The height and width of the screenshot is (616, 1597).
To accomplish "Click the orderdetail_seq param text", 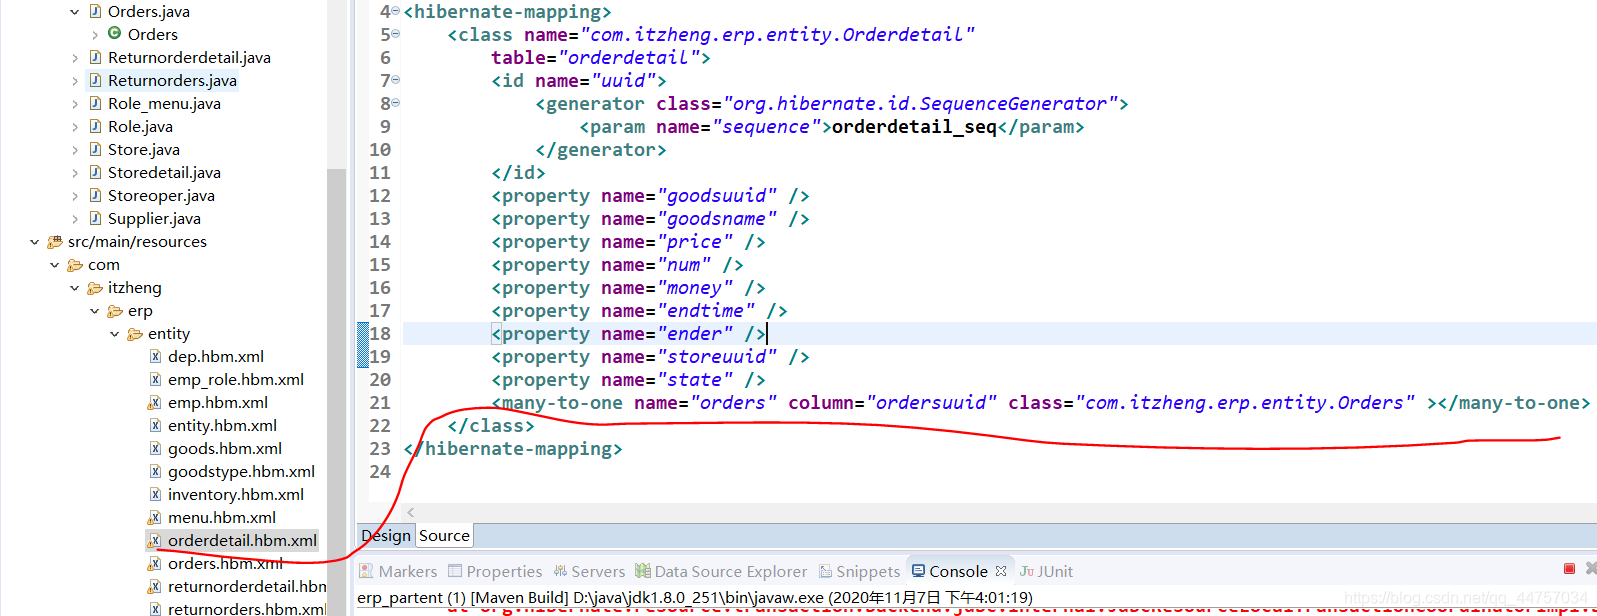I will pos(914,127).
